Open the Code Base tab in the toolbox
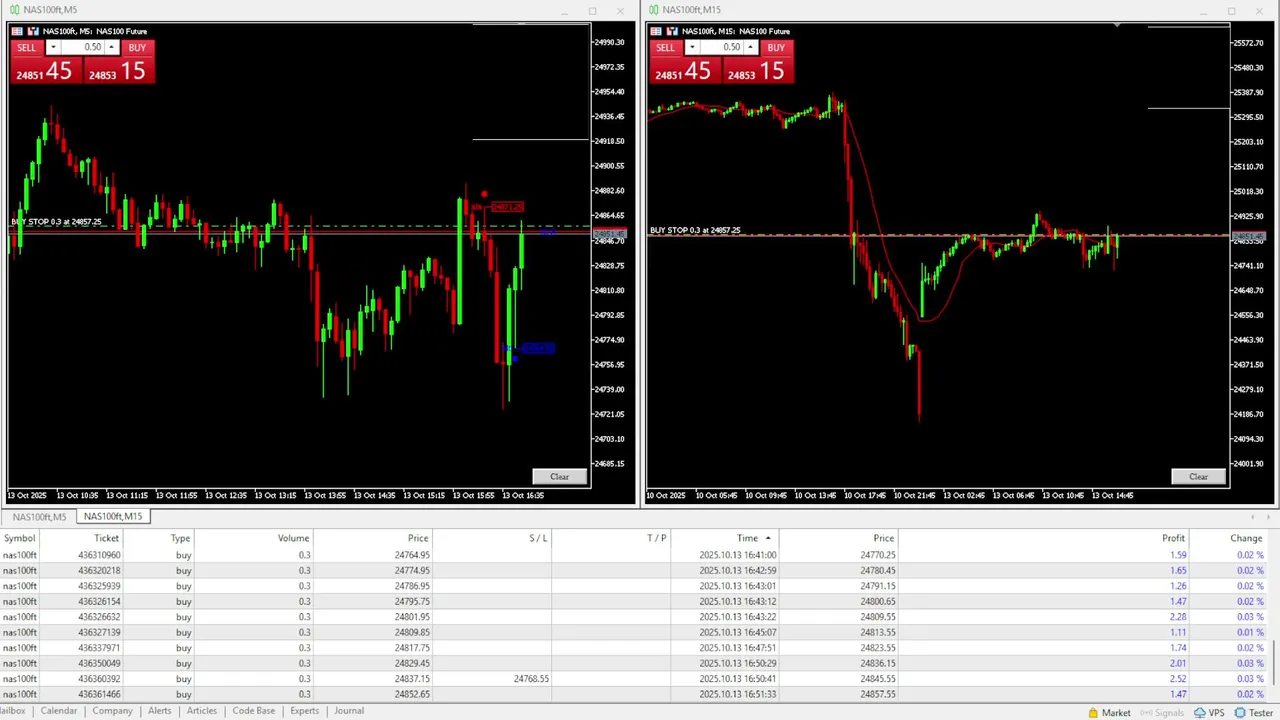The height and width of the screenshot is (720, 1280). 254,711
